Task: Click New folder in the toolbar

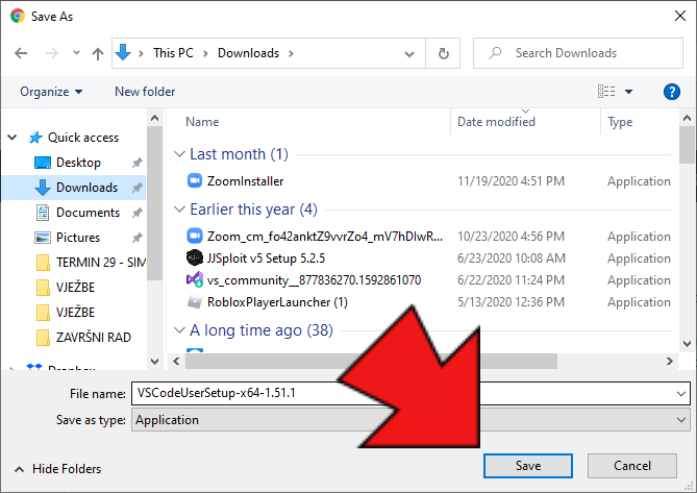Action: tap(145, 91)
